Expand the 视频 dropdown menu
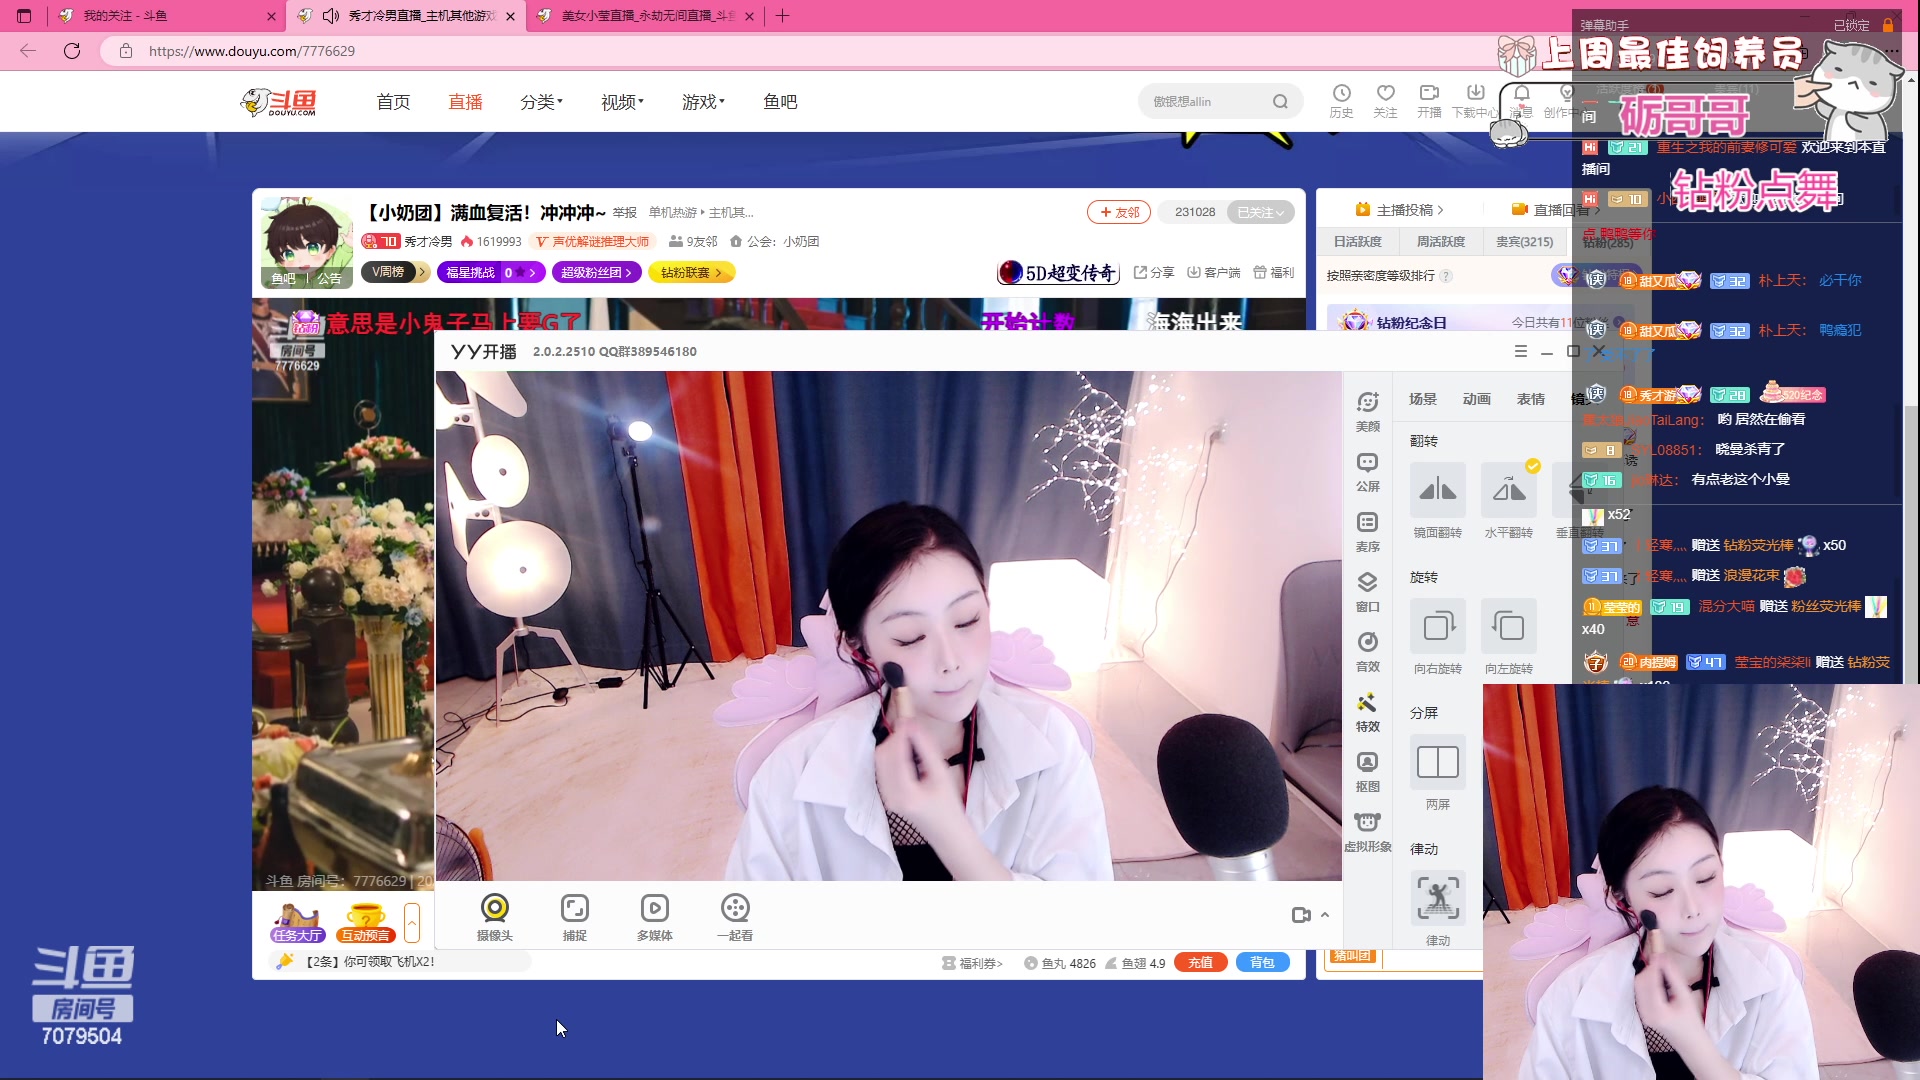 622,102
